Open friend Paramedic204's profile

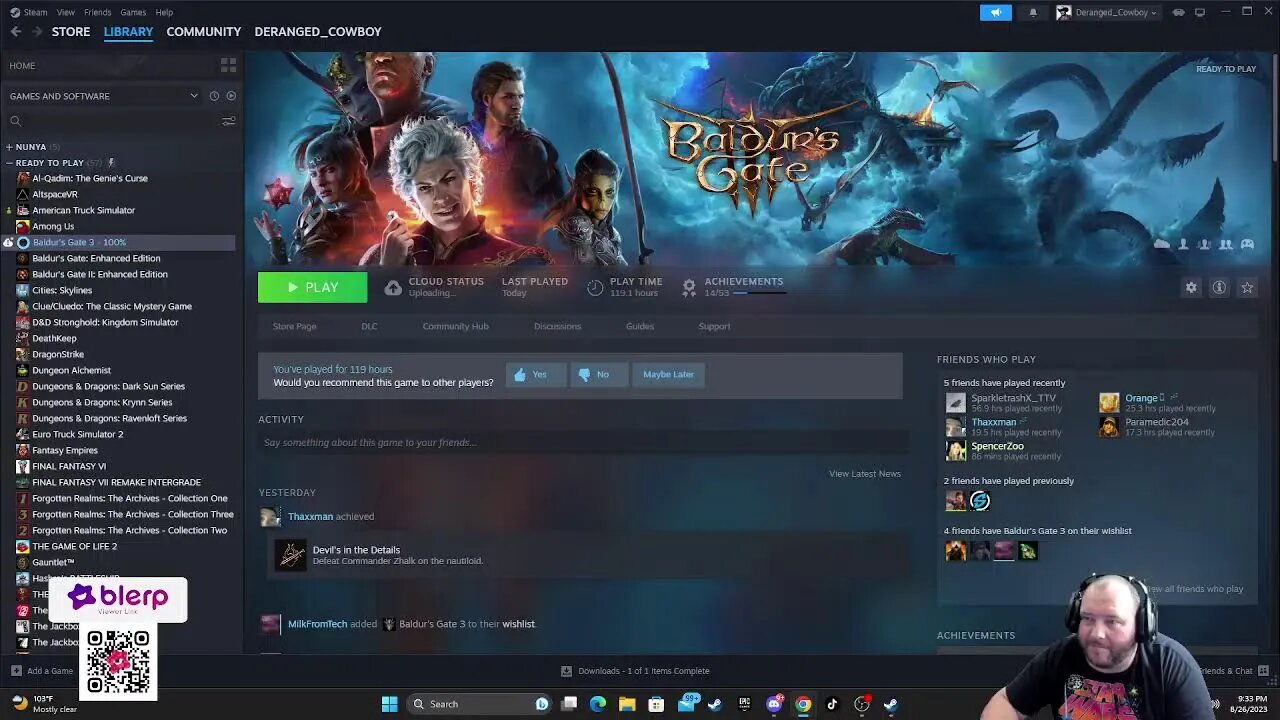pos(1157,422)
